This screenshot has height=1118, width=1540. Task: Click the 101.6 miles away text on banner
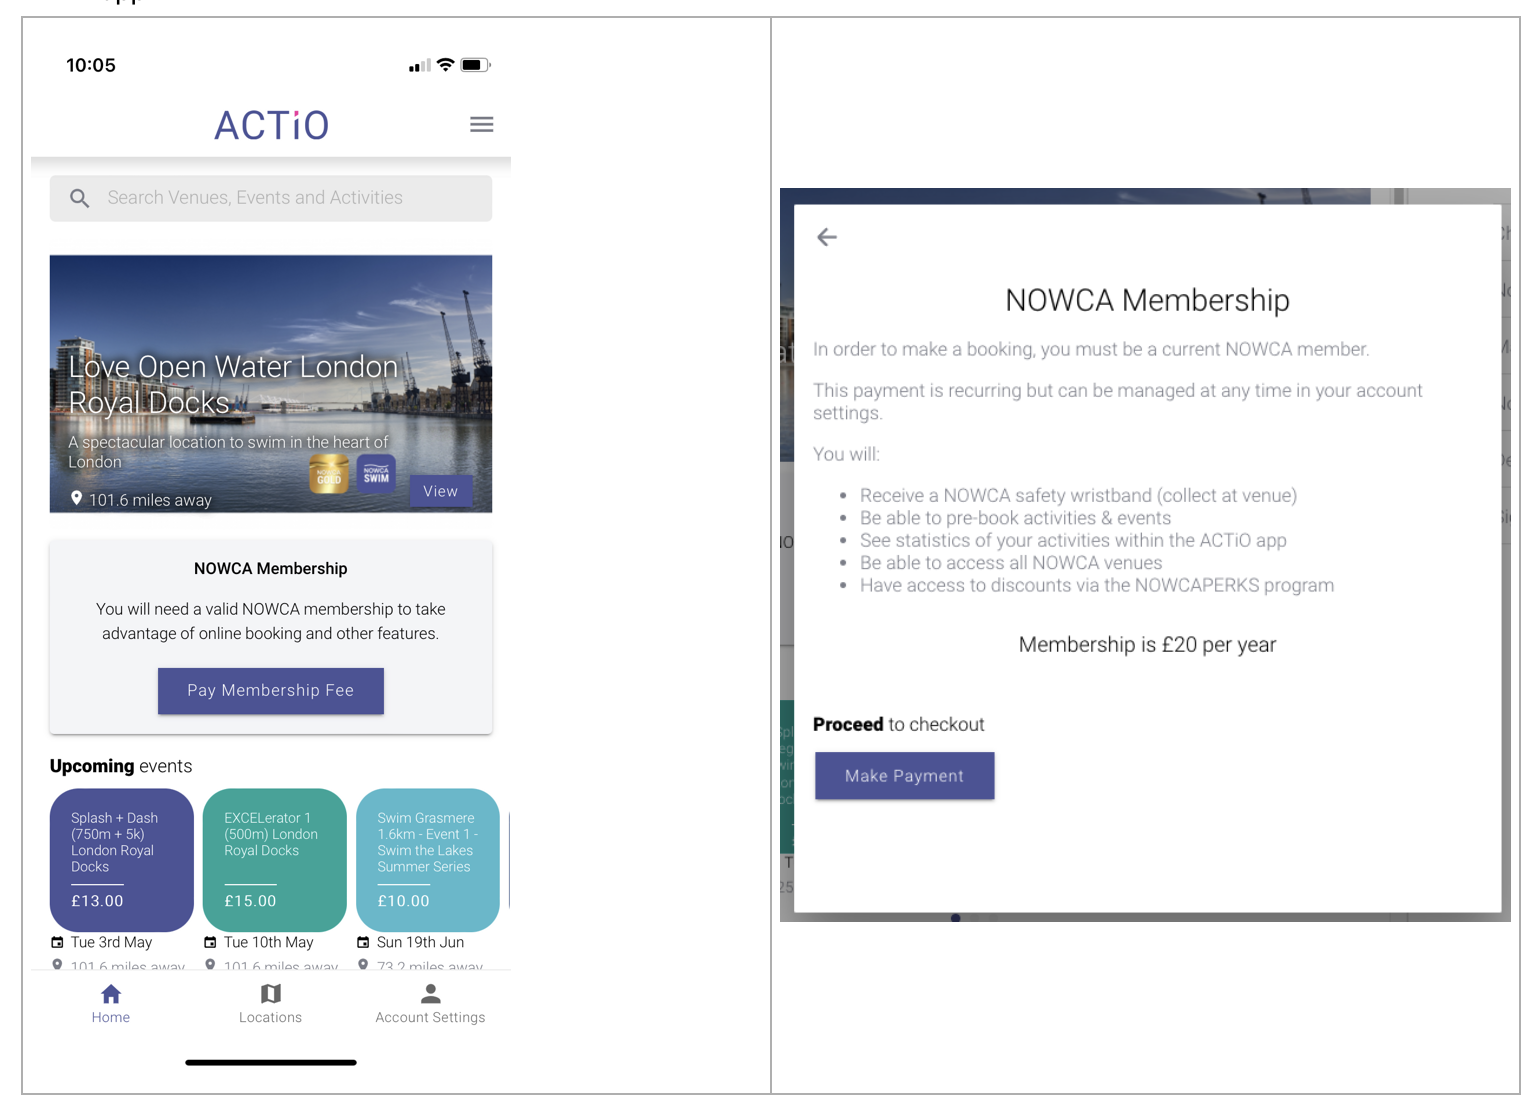[150, 500]
